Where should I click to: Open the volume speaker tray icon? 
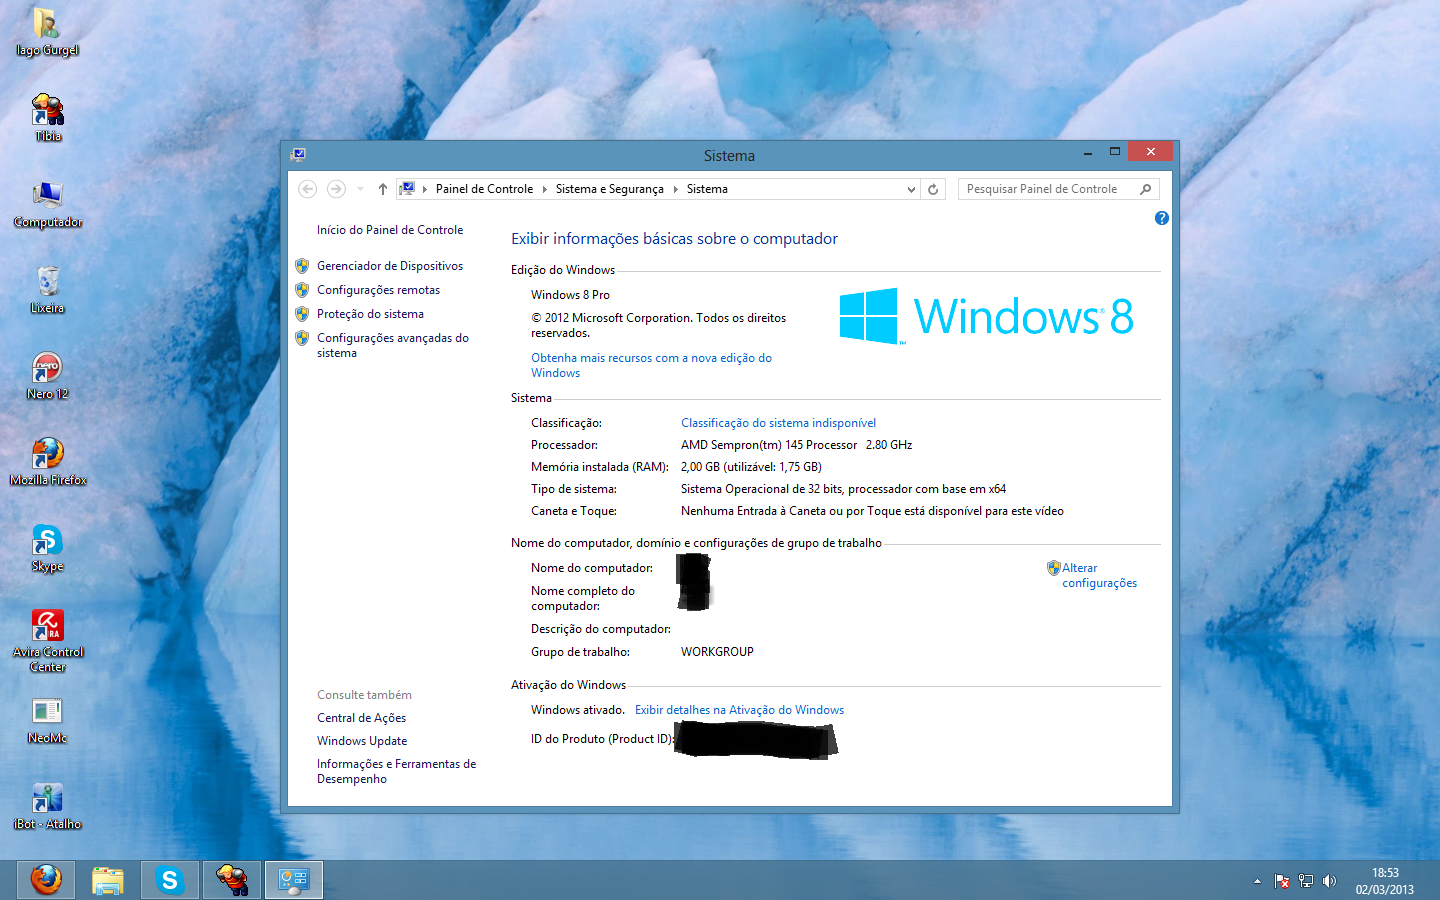pyautogui.click(x=1329, y=881)
